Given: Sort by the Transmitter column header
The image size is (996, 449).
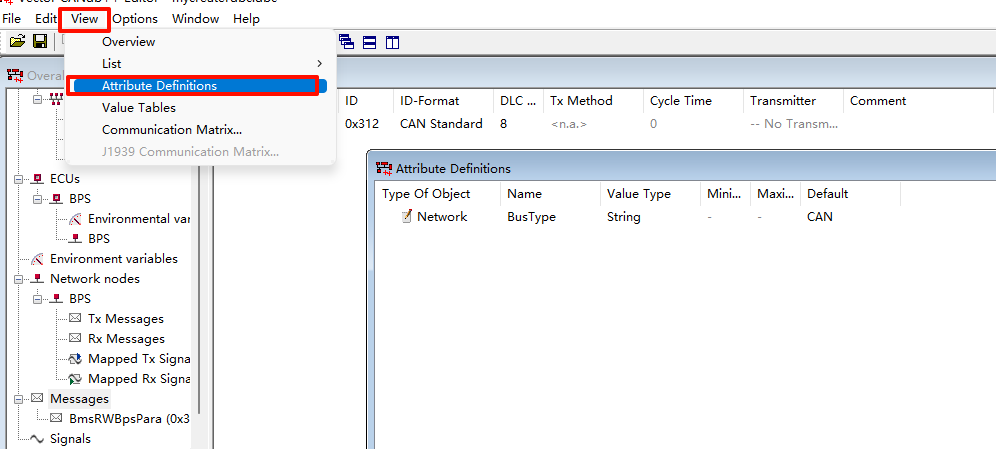Looking at the screenshot, I should 793,101.
